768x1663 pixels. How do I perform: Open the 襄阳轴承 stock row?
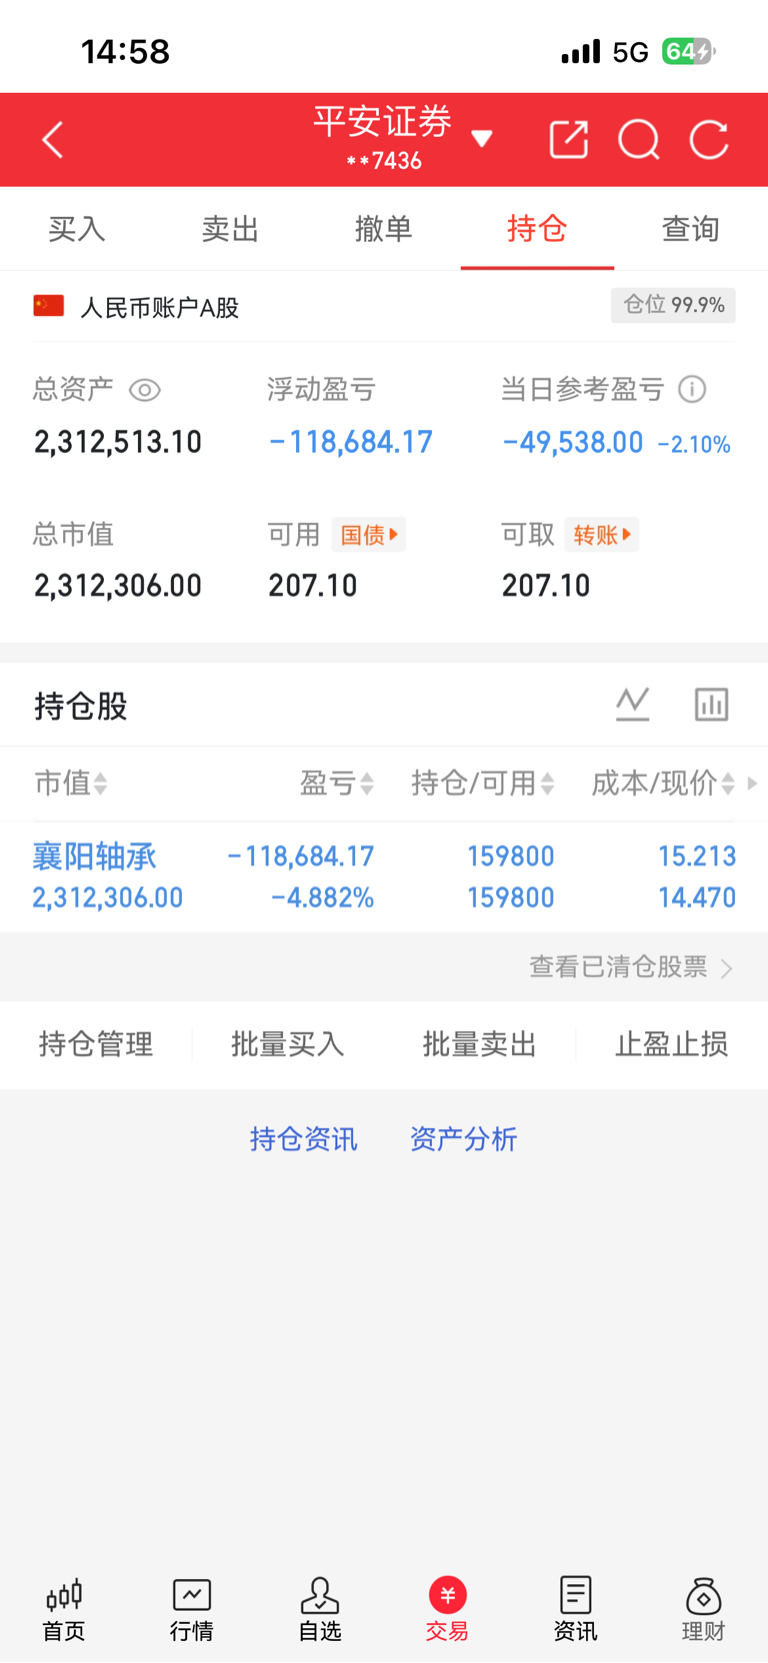coord(384,877)
